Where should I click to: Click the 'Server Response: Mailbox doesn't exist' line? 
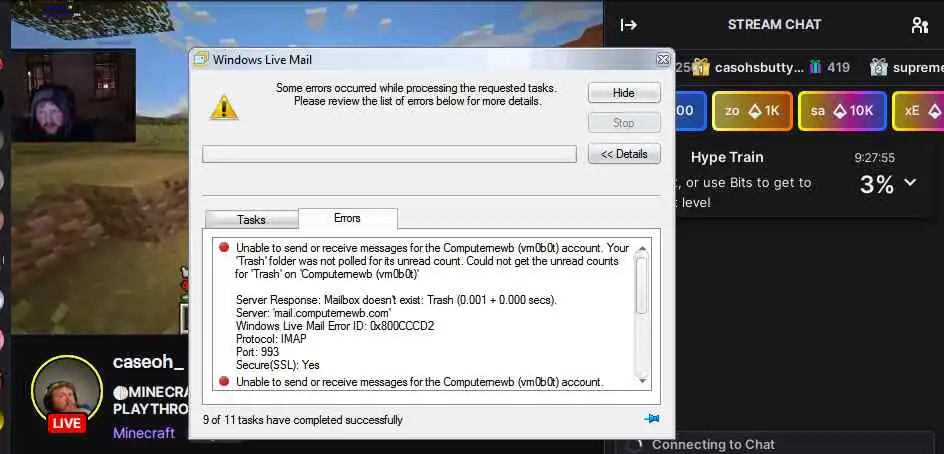pos(396,300)
